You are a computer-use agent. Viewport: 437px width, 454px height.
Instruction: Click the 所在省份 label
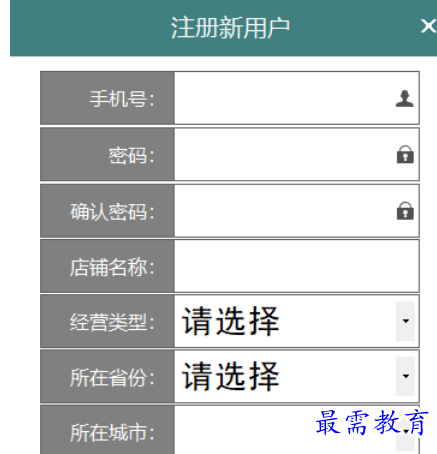click(112, 378)
